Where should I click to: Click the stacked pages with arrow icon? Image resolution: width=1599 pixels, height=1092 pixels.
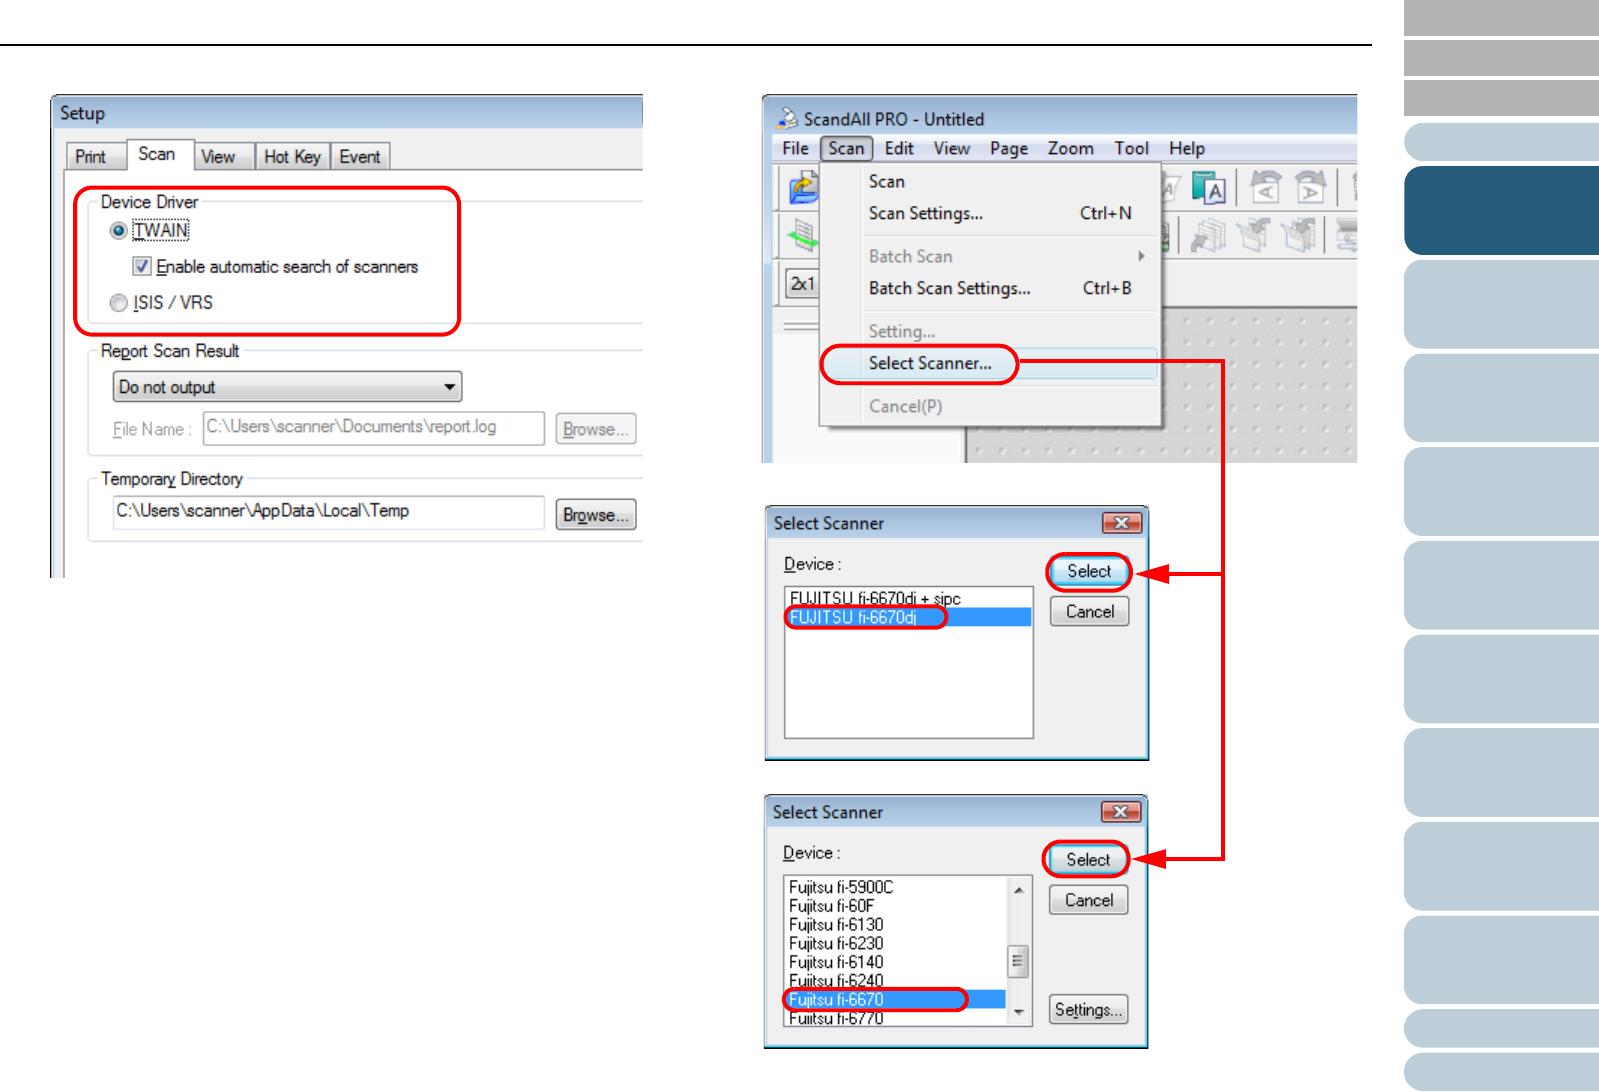pos(1208,236)
